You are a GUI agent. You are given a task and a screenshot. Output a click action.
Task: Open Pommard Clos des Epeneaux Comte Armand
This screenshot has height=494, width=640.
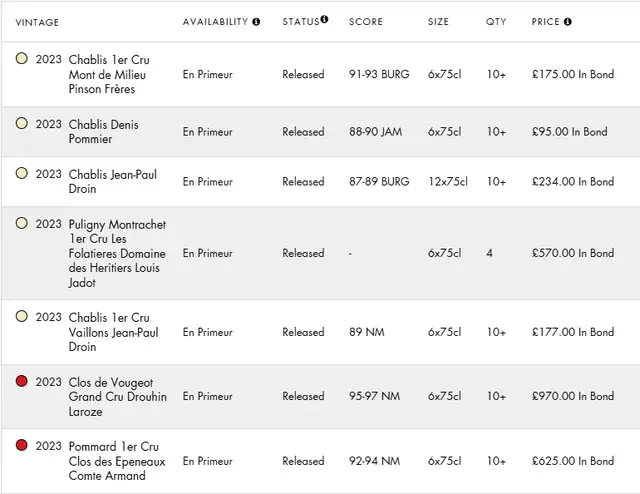coord(116,461)
